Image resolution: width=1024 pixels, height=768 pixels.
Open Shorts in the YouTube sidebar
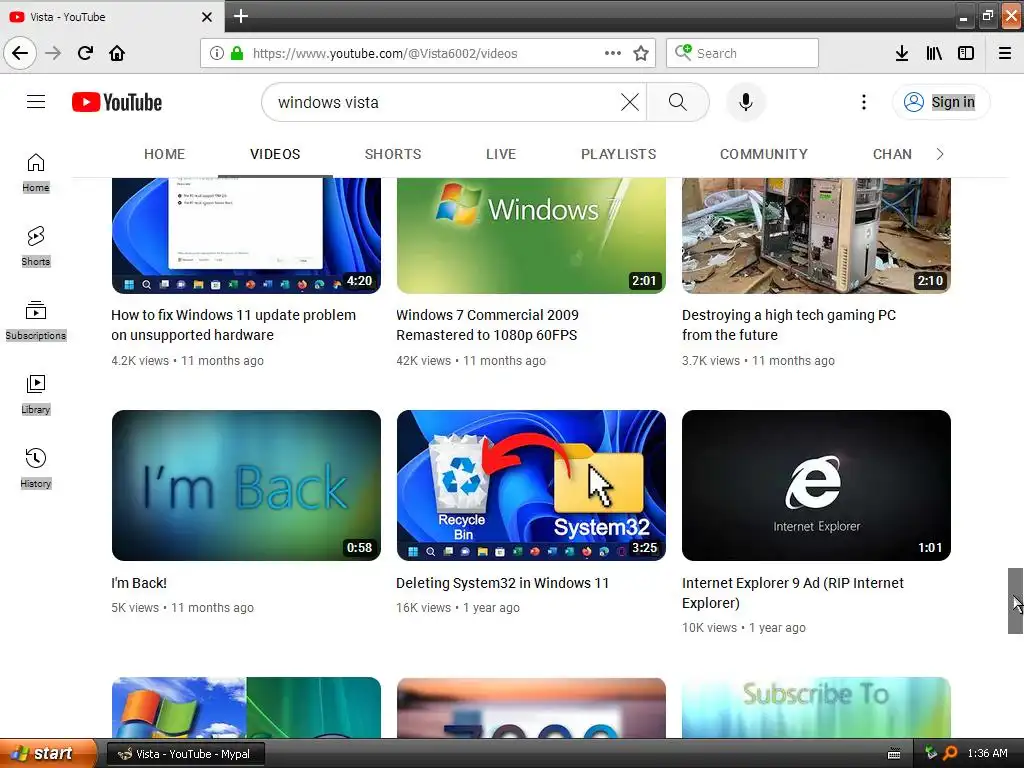tap(36, 247)
